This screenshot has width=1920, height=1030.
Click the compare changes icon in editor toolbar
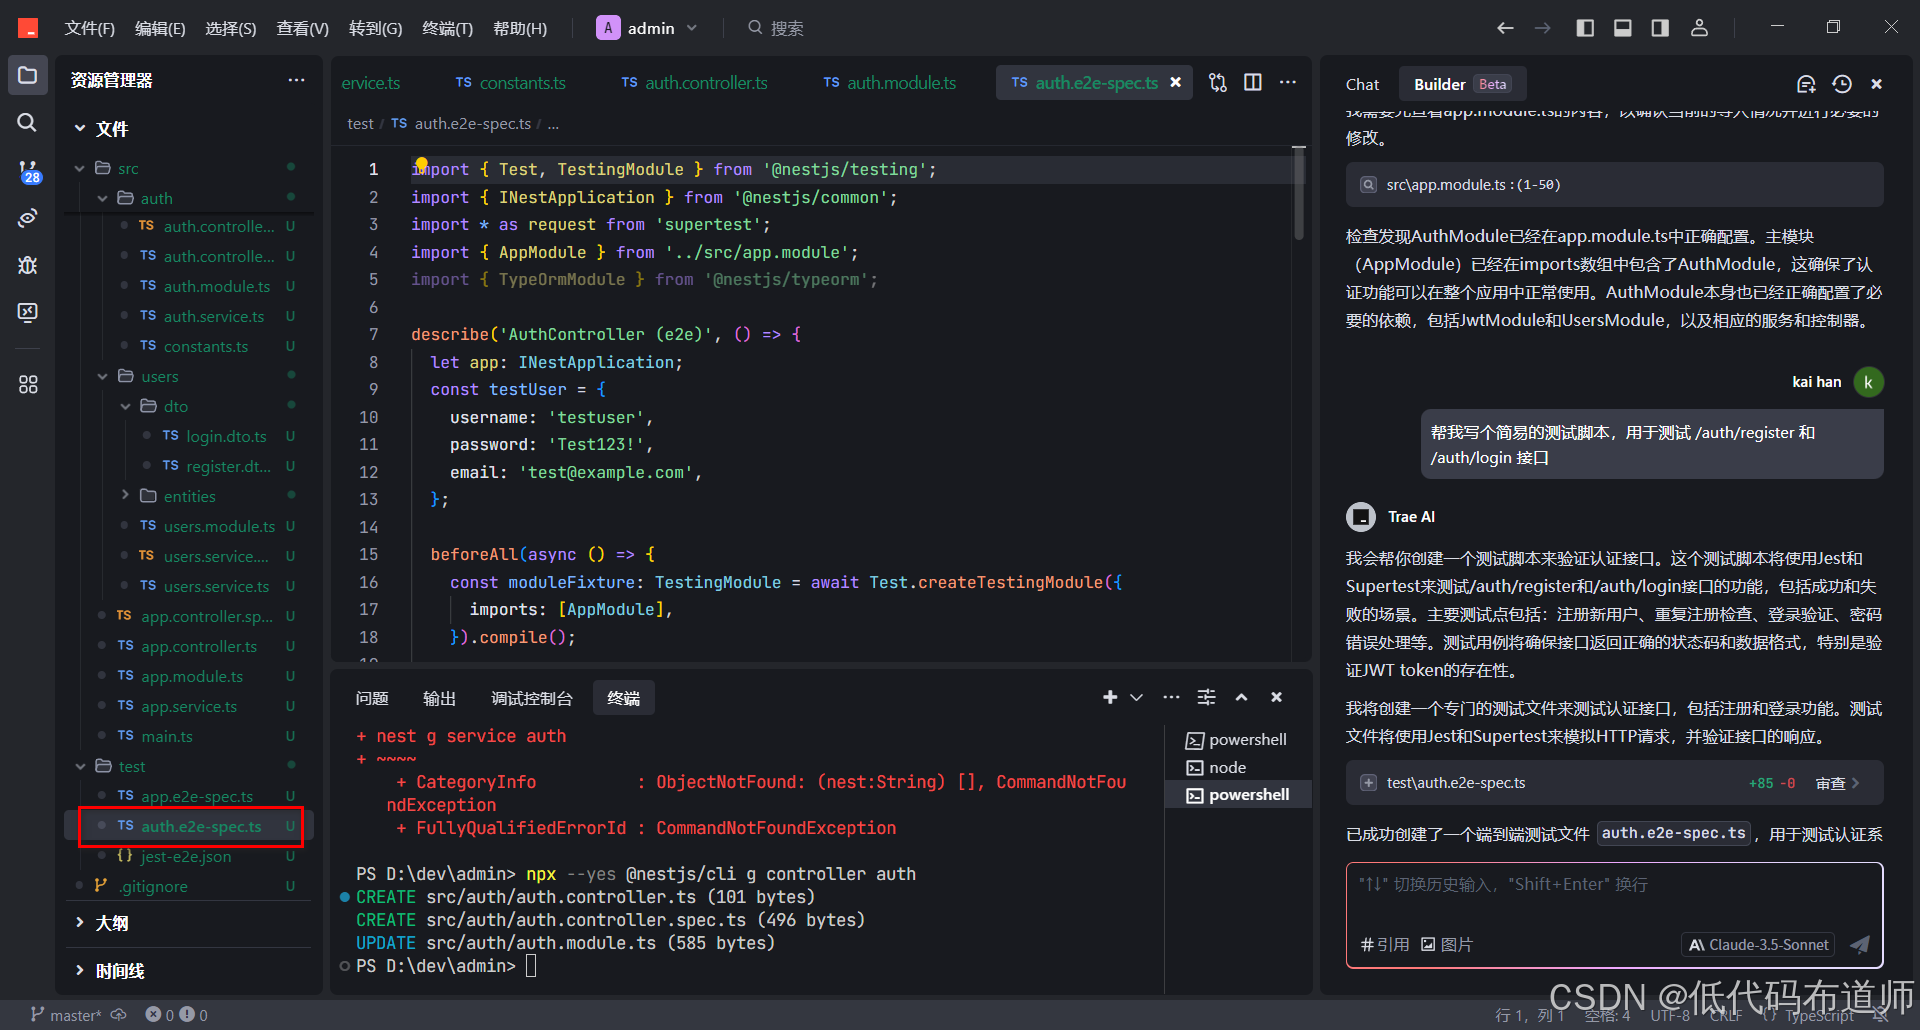coord(1217,83)
